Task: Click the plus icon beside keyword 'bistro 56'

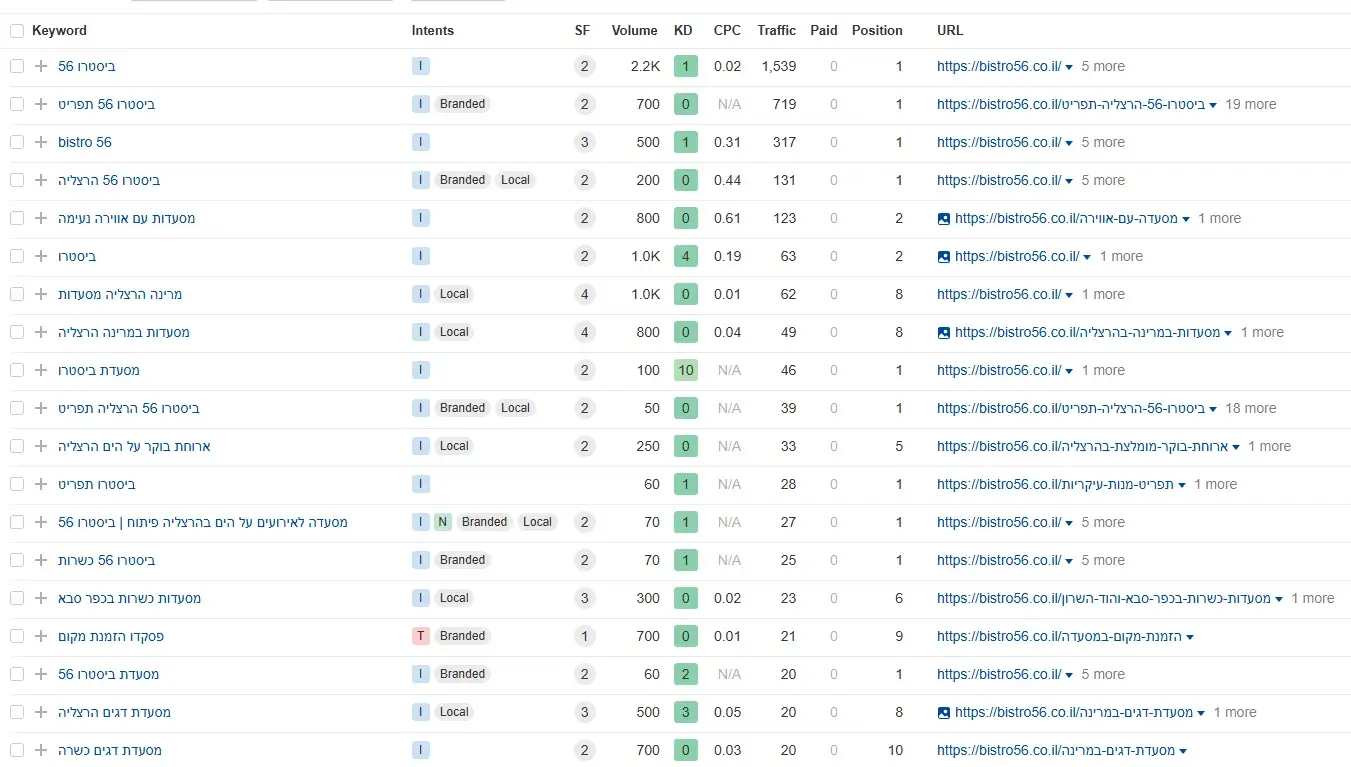Action: tap(41, 142)
